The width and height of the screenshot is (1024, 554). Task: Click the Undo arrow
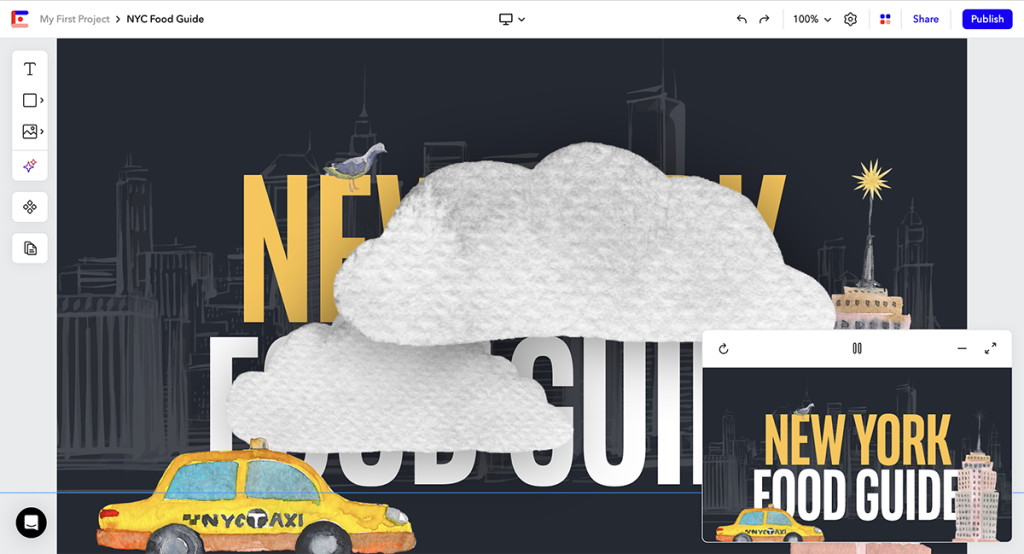[741, 19]
